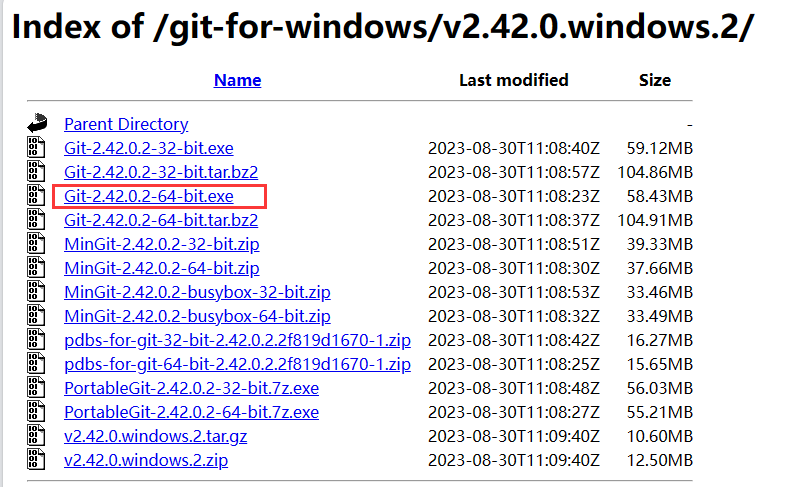Click the page heading Index of /git-for-windows/v2.42.0.windows.2/
The image size is (809, 487).
coord(383,27)
